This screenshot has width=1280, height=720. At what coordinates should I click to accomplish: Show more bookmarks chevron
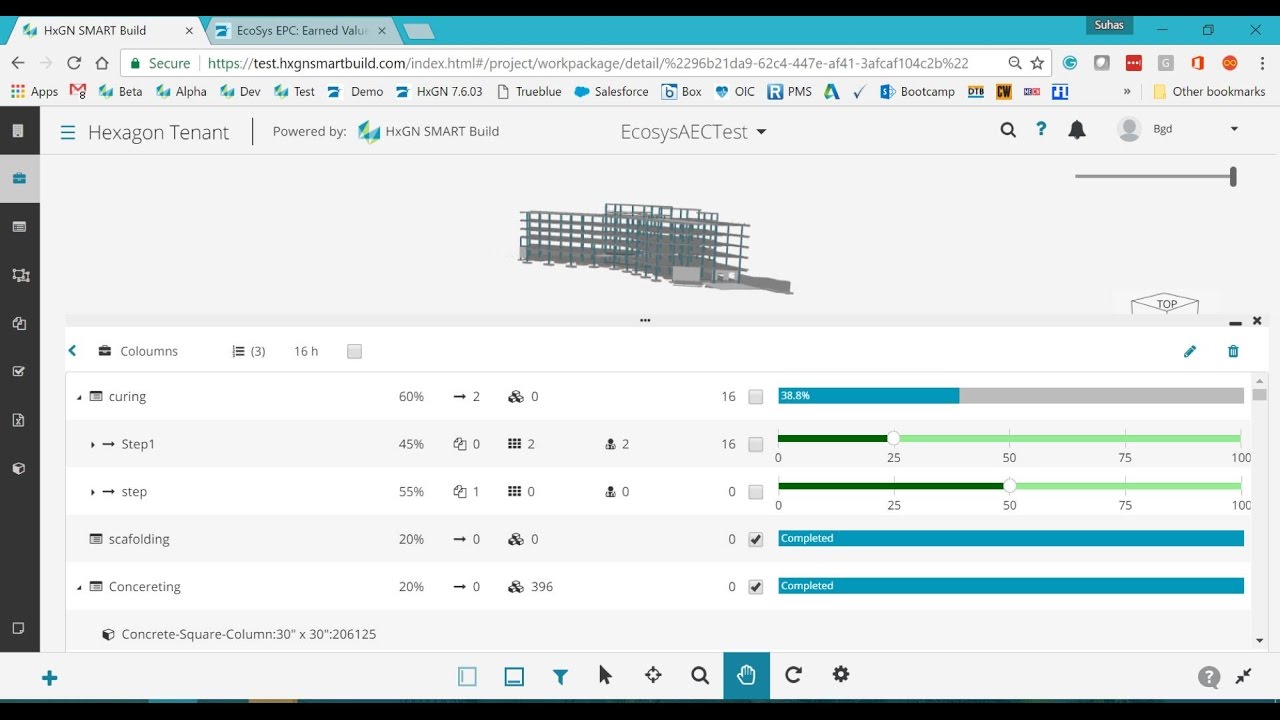coord(1127,91)
